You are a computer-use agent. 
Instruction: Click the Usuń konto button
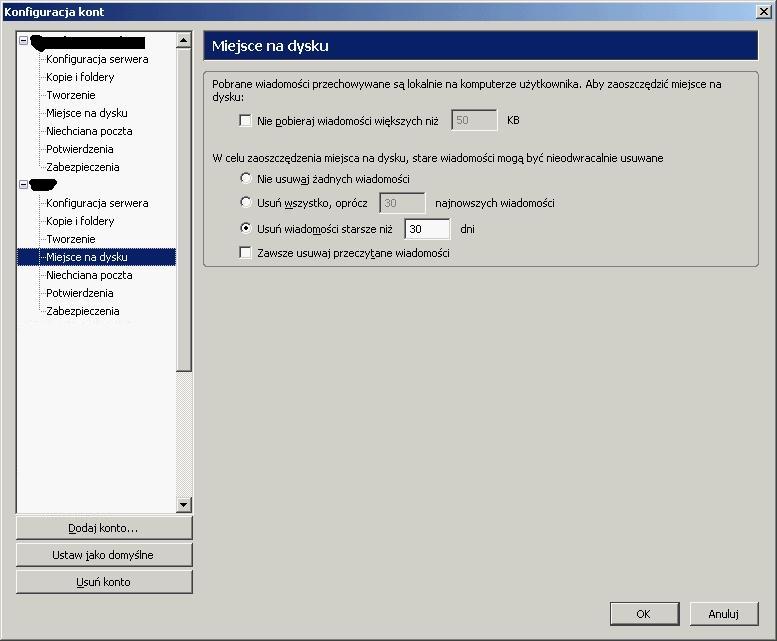click(x=104, y=582)
